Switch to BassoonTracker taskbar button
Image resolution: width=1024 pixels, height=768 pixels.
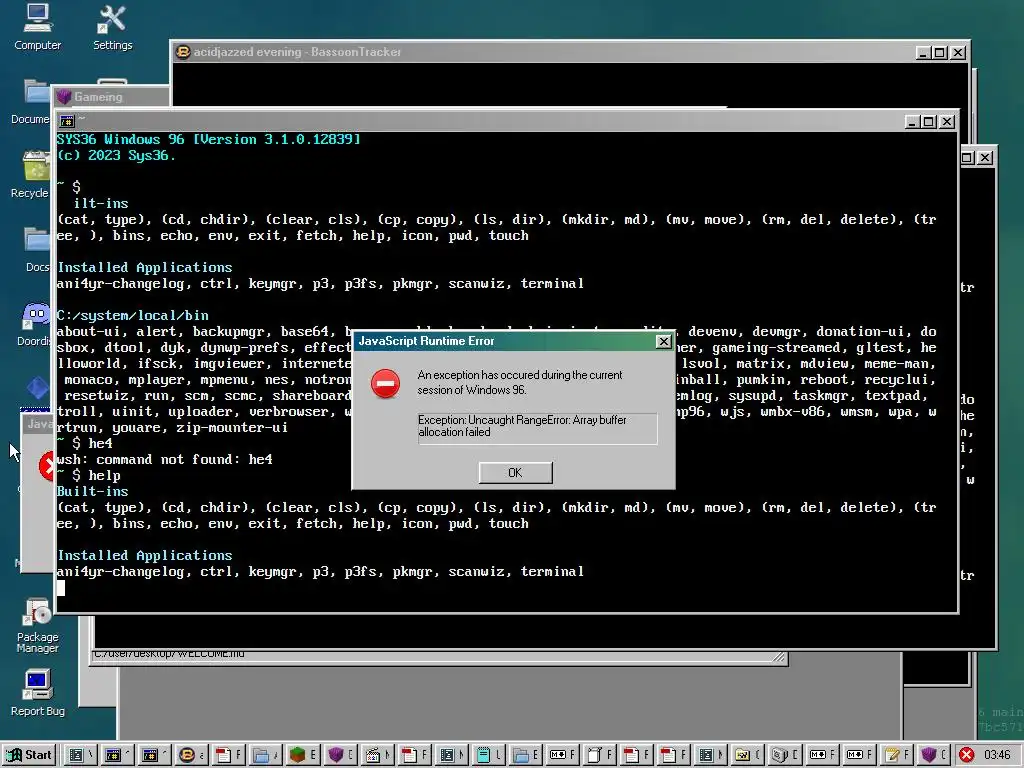[x=190, y=755]
